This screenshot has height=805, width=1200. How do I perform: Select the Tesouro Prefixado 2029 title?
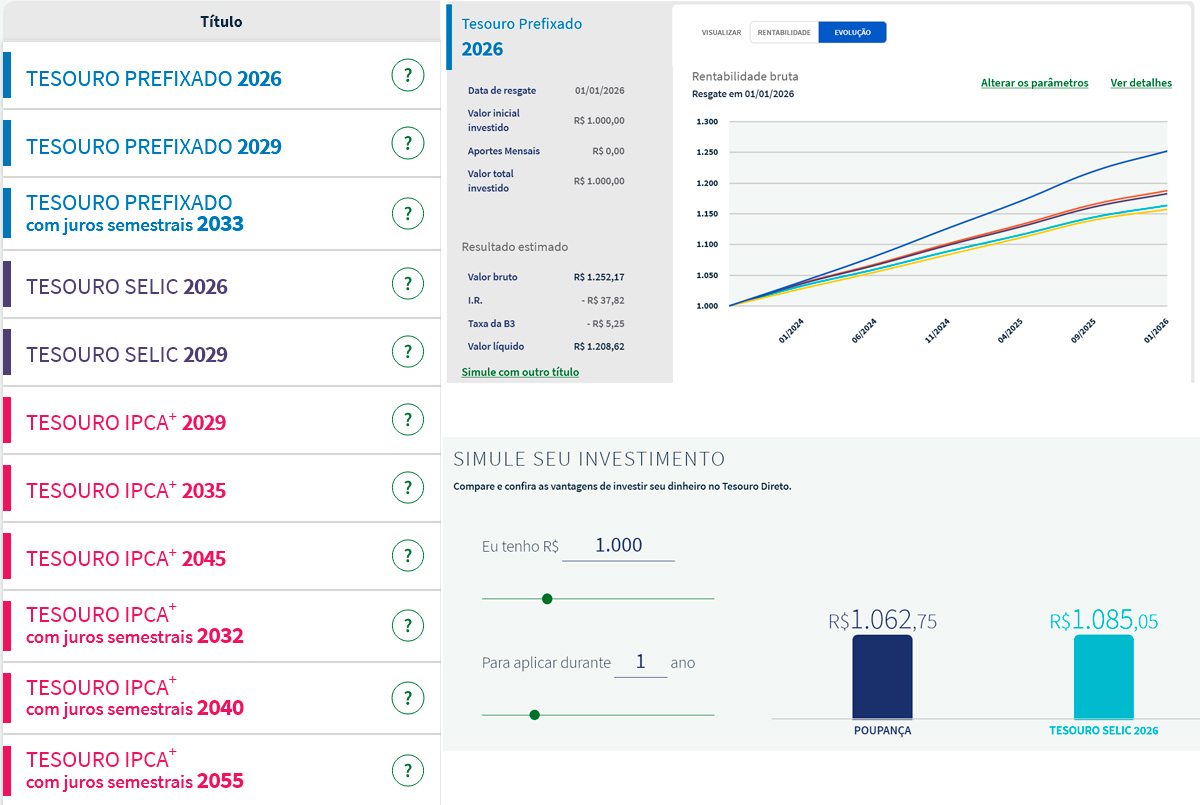tap(154, 146)
